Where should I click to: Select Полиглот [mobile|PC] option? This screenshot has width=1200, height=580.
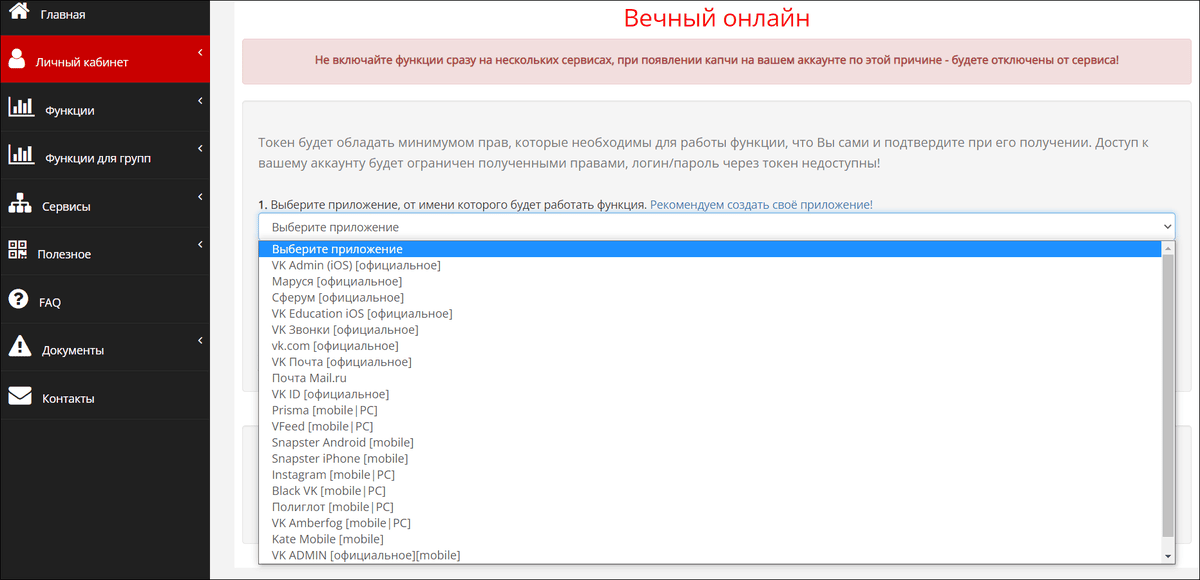[x=710, y=507]
